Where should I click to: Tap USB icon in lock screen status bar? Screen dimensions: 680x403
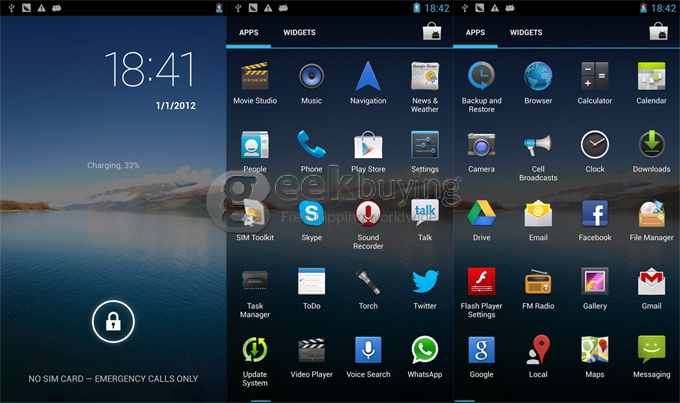pos(12,8)
